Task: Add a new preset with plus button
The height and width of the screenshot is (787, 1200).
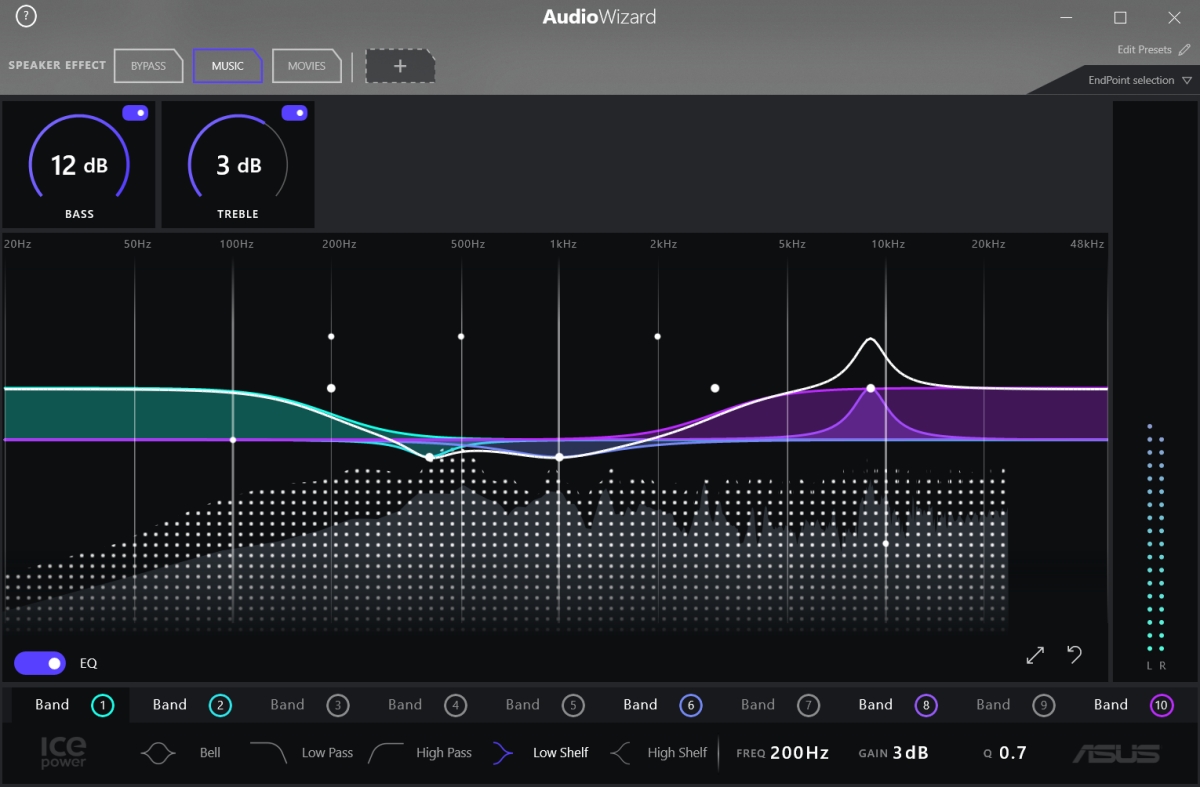Action: (400, 66)
